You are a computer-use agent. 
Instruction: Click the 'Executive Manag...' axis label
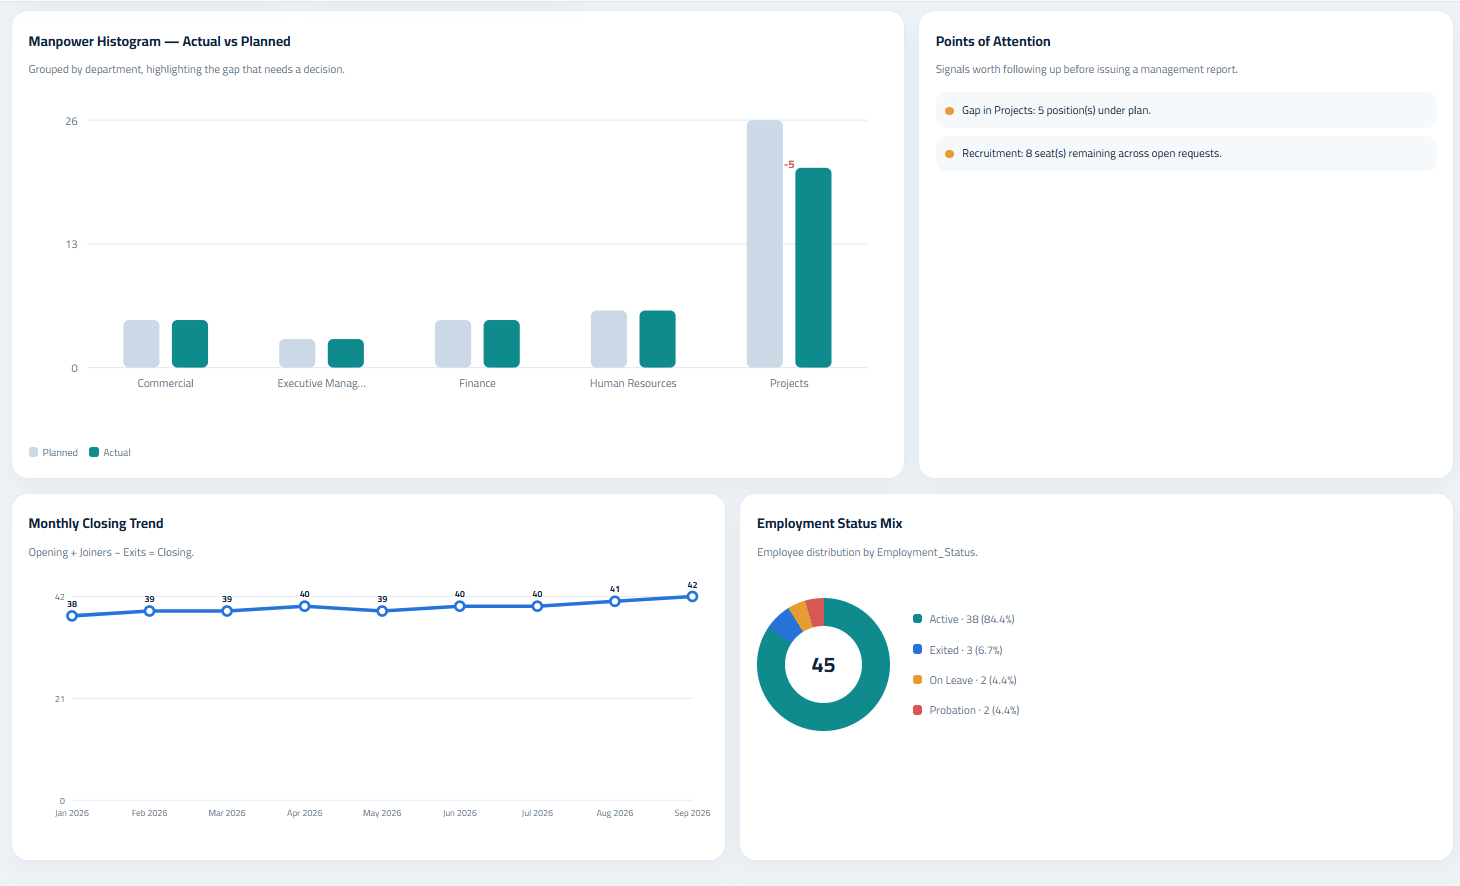(x=321, y=383)
